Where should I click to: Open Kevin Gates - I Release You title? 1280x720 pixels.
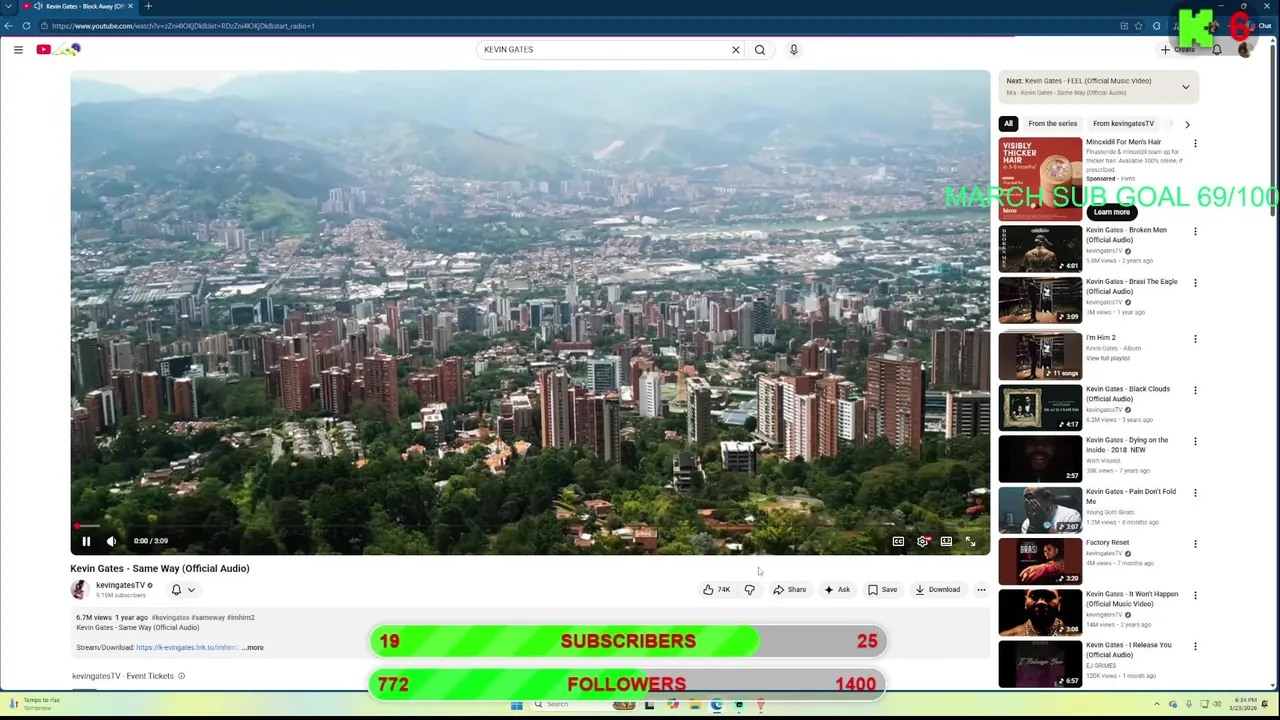coord(1128,650)
